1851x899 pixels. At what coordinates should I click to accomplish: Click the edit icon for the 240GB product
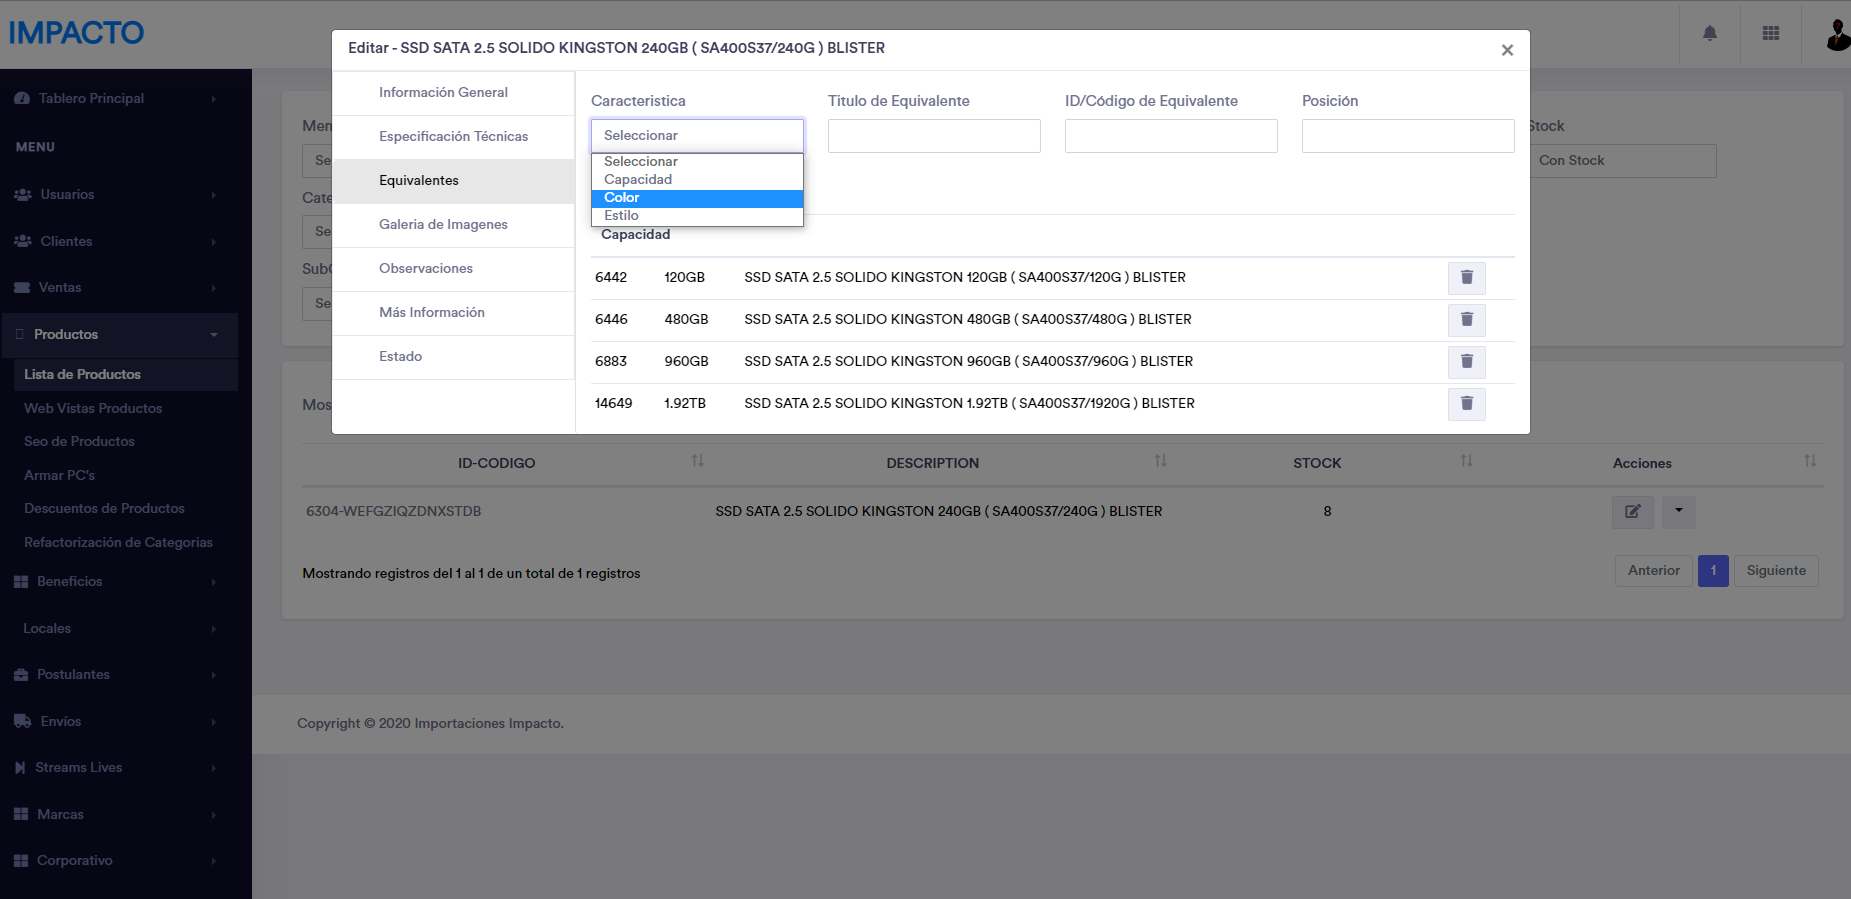(1632, 512)
